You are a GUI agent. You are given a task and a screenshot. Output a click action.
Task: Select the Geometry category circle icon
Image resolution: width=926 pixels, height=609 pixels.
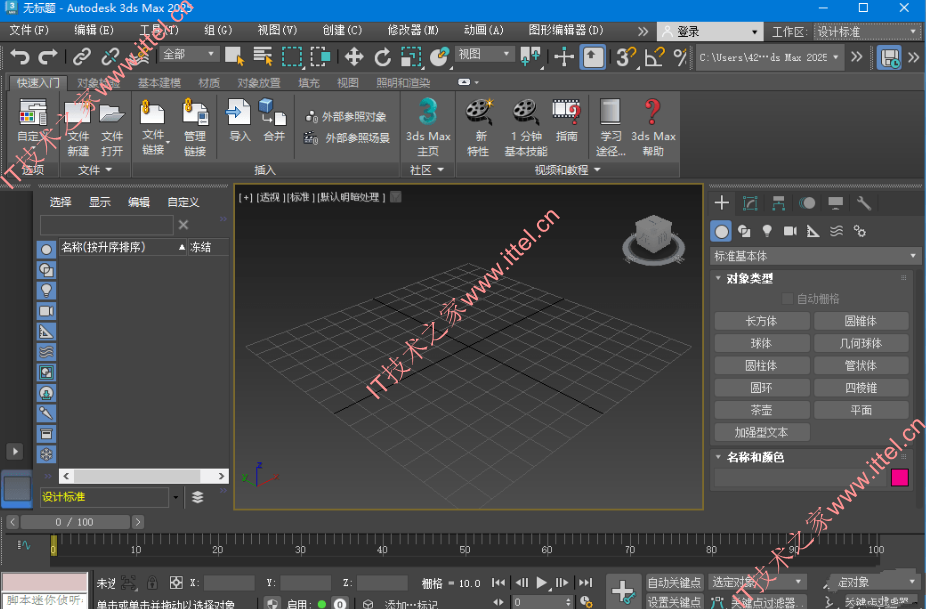click(x=721, y=231)
